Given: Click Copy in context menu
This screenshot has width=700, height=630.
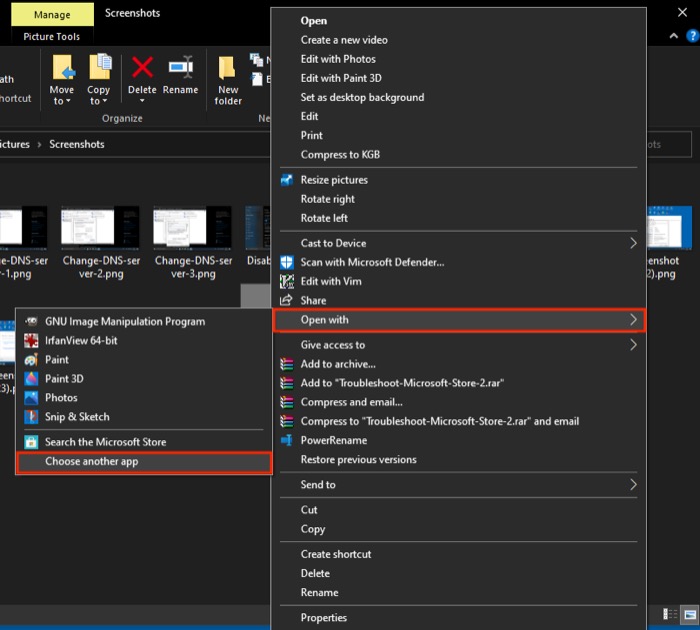Looking at the screenshot, I should tap(458, 529).
